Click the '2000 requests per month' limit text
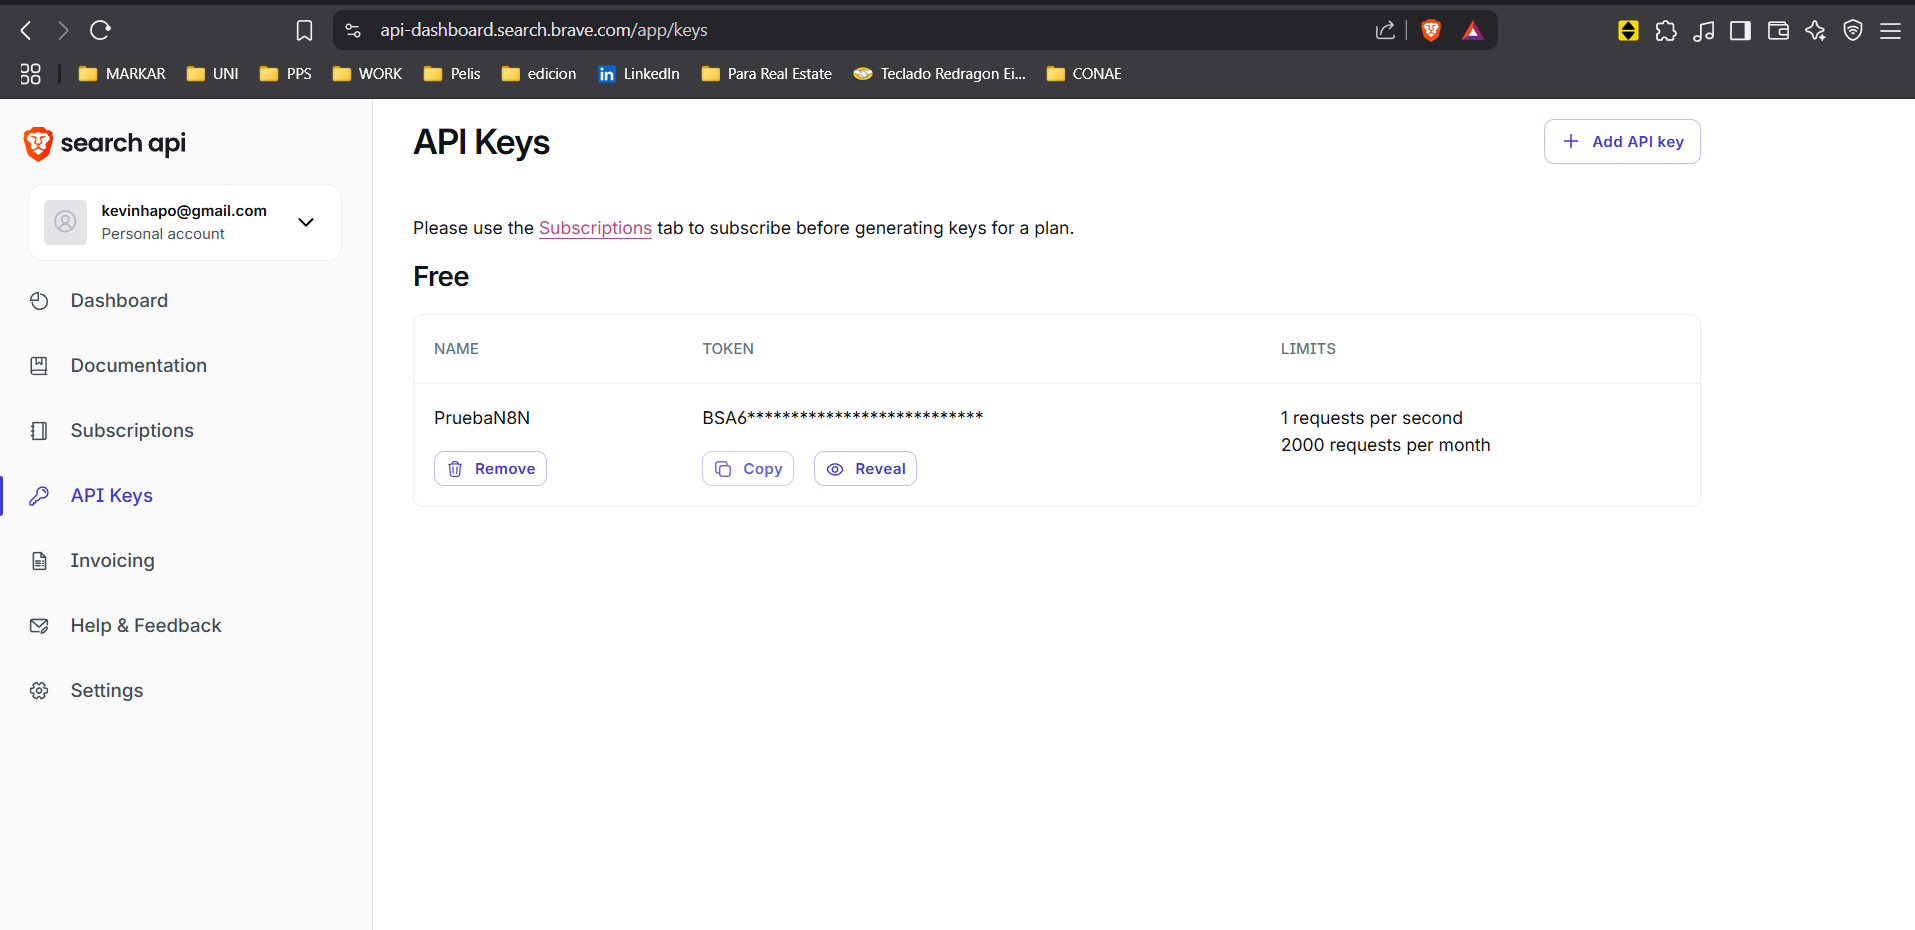 pyautogui.click(x=1385, y=445)
